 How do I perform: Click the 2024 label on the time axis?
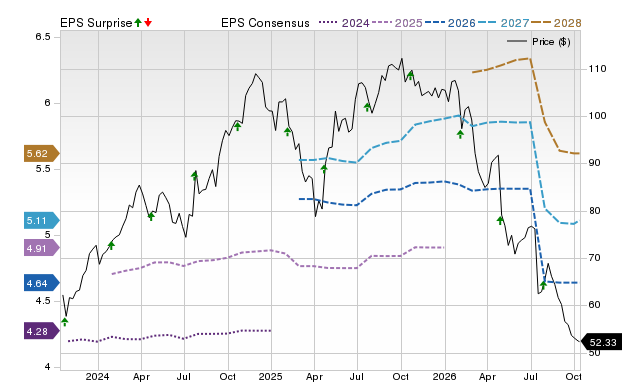[97, 376]
